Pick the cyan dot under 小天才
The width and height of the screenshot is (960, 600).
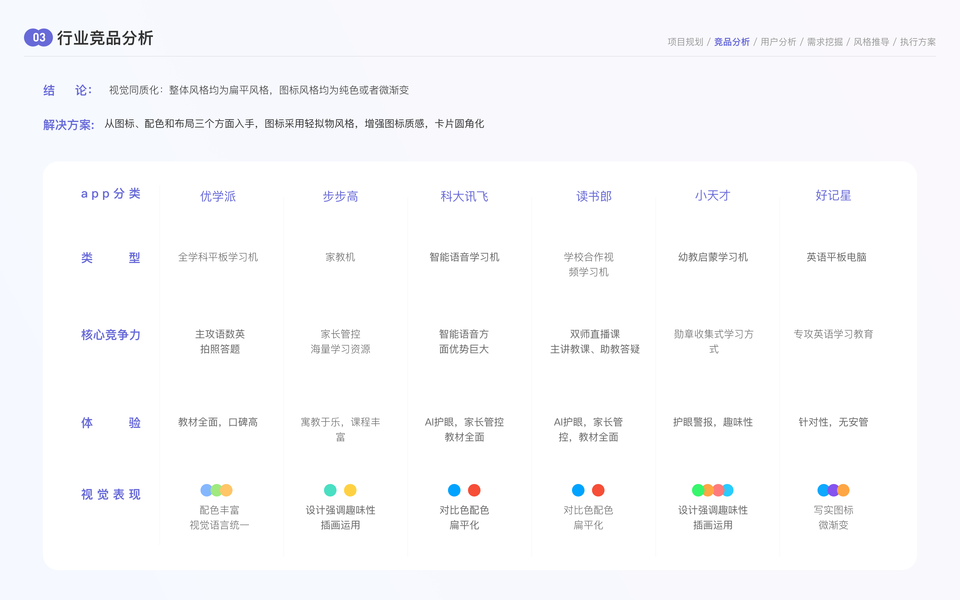tap(729, 490)
